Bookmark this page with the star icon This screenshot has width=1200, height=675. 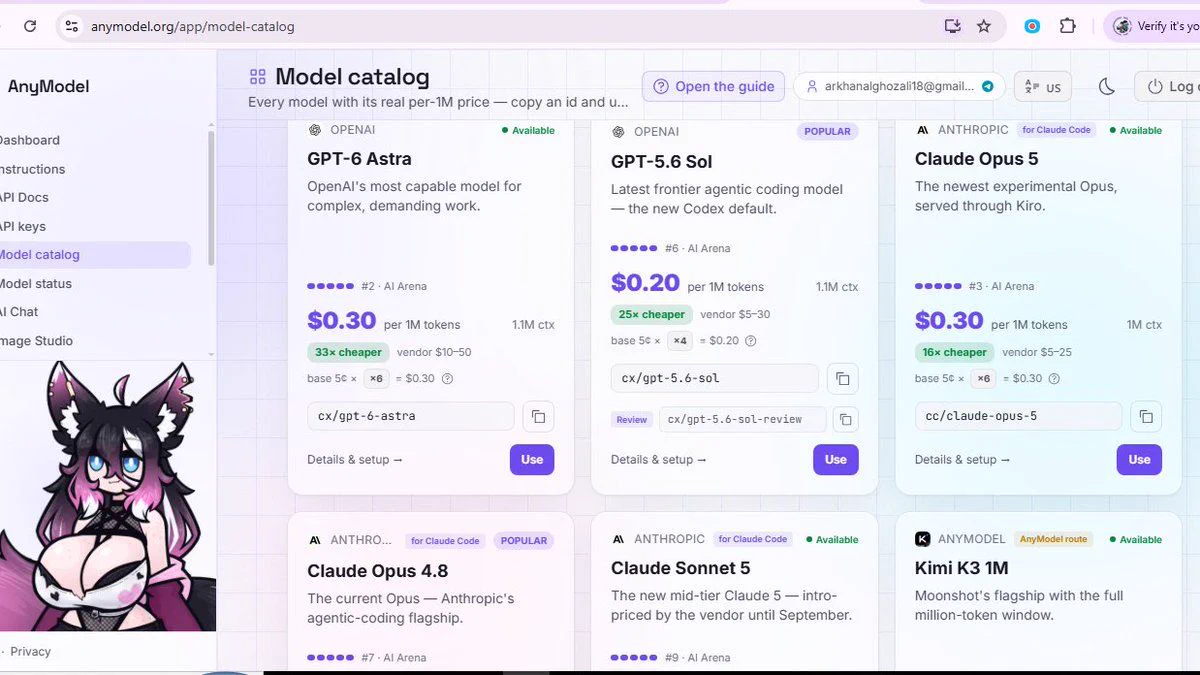point(984,26)
